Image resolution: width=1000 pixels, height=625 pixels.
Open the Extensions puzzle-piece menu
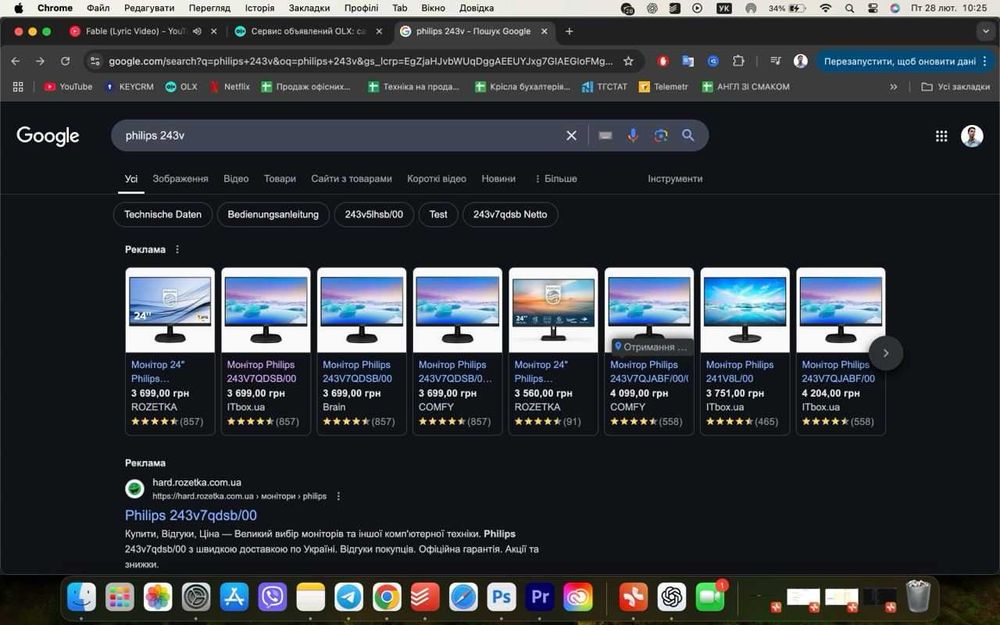738,61
